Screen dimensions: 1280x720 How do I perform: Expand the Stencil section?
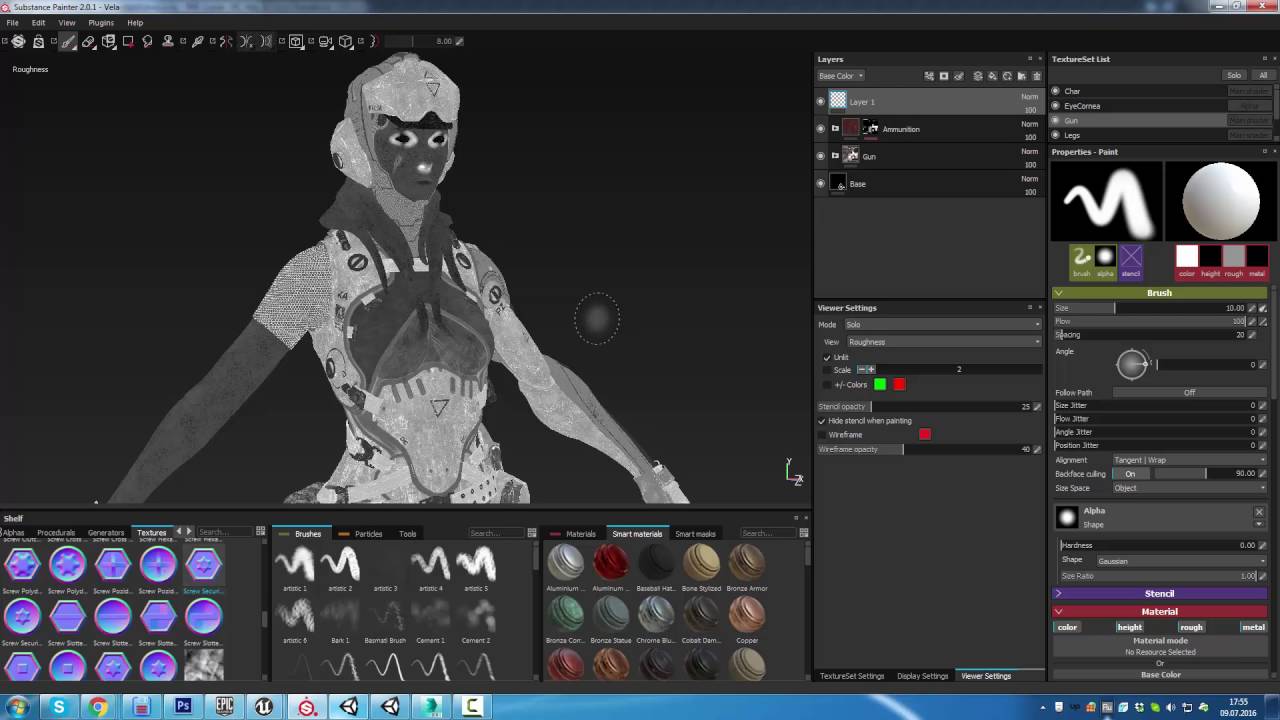point(1160,594)
